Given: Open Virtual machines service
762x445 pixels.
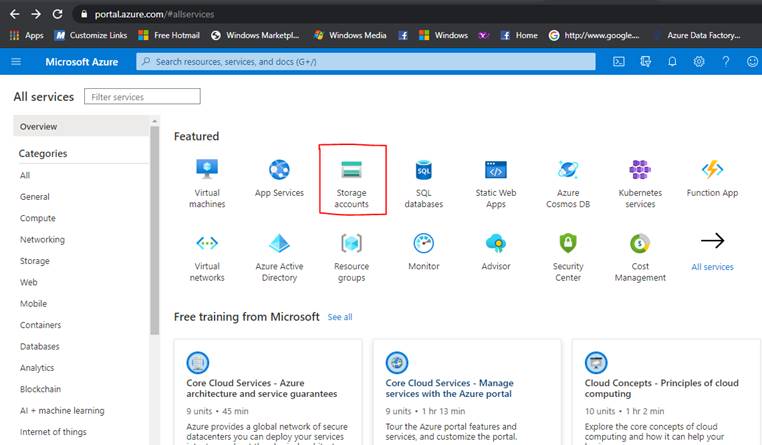Looking at the screenshot, I should [207, 184].
